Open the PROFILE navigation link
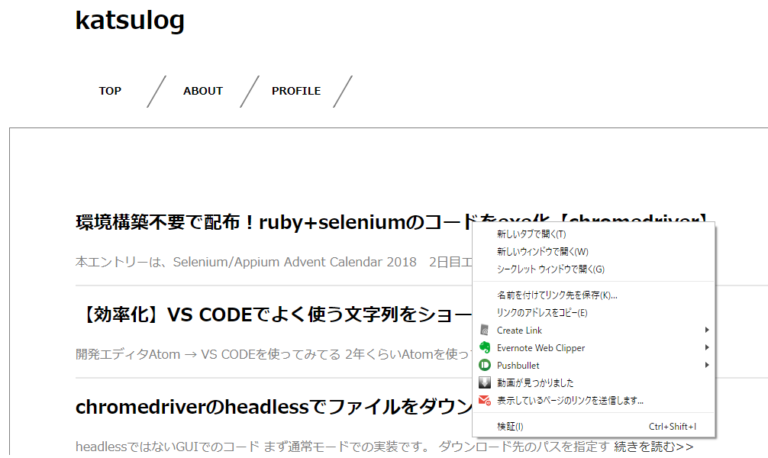The height and width of the screenshot is (458, 768). pyautogui.click(x=296, y=91)
